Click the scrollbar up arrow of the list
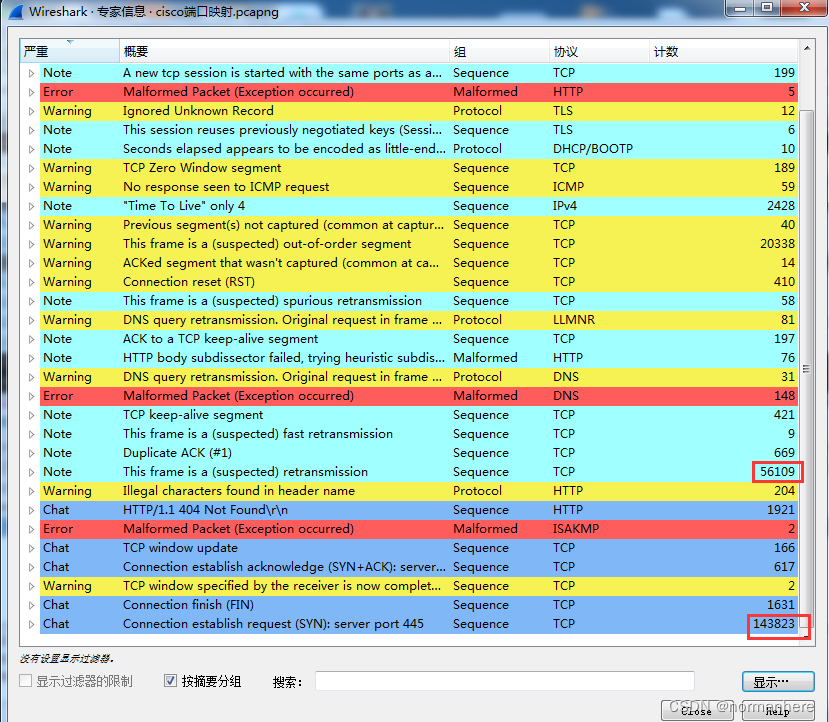 pos(807,48)
